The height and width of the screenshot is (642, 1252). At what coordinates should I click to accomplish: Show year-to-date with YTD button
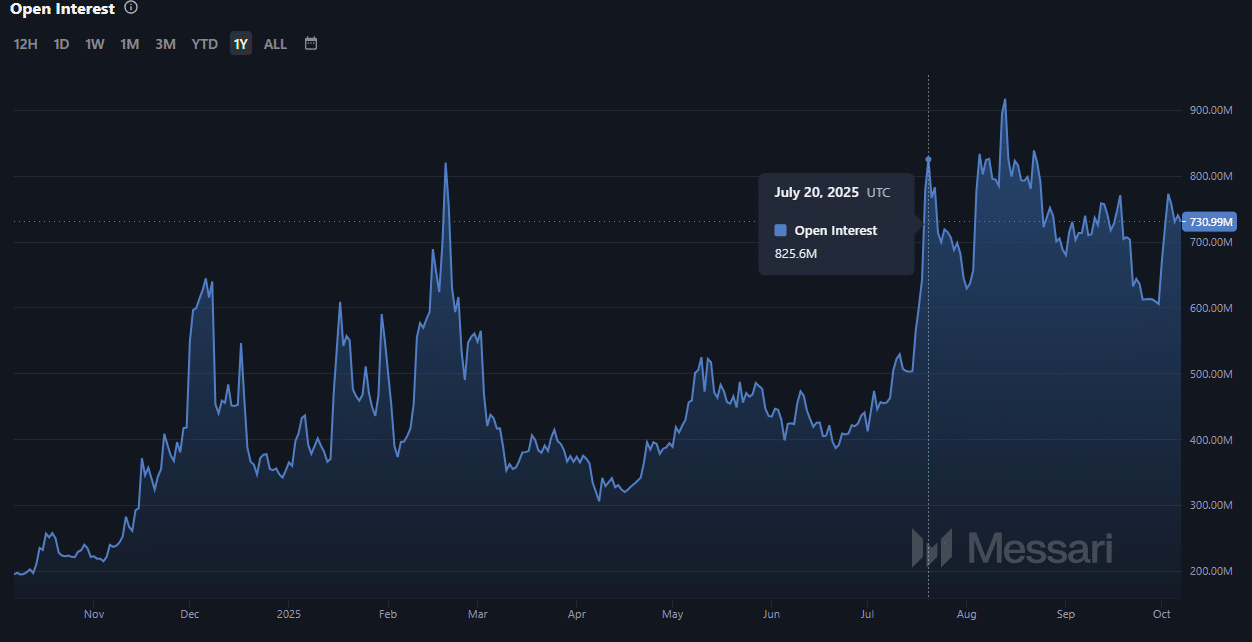204,44
